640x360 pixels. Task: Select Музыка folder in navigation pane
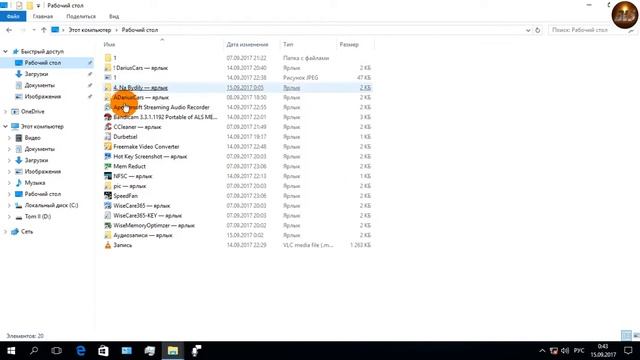(x=35, y=183)
